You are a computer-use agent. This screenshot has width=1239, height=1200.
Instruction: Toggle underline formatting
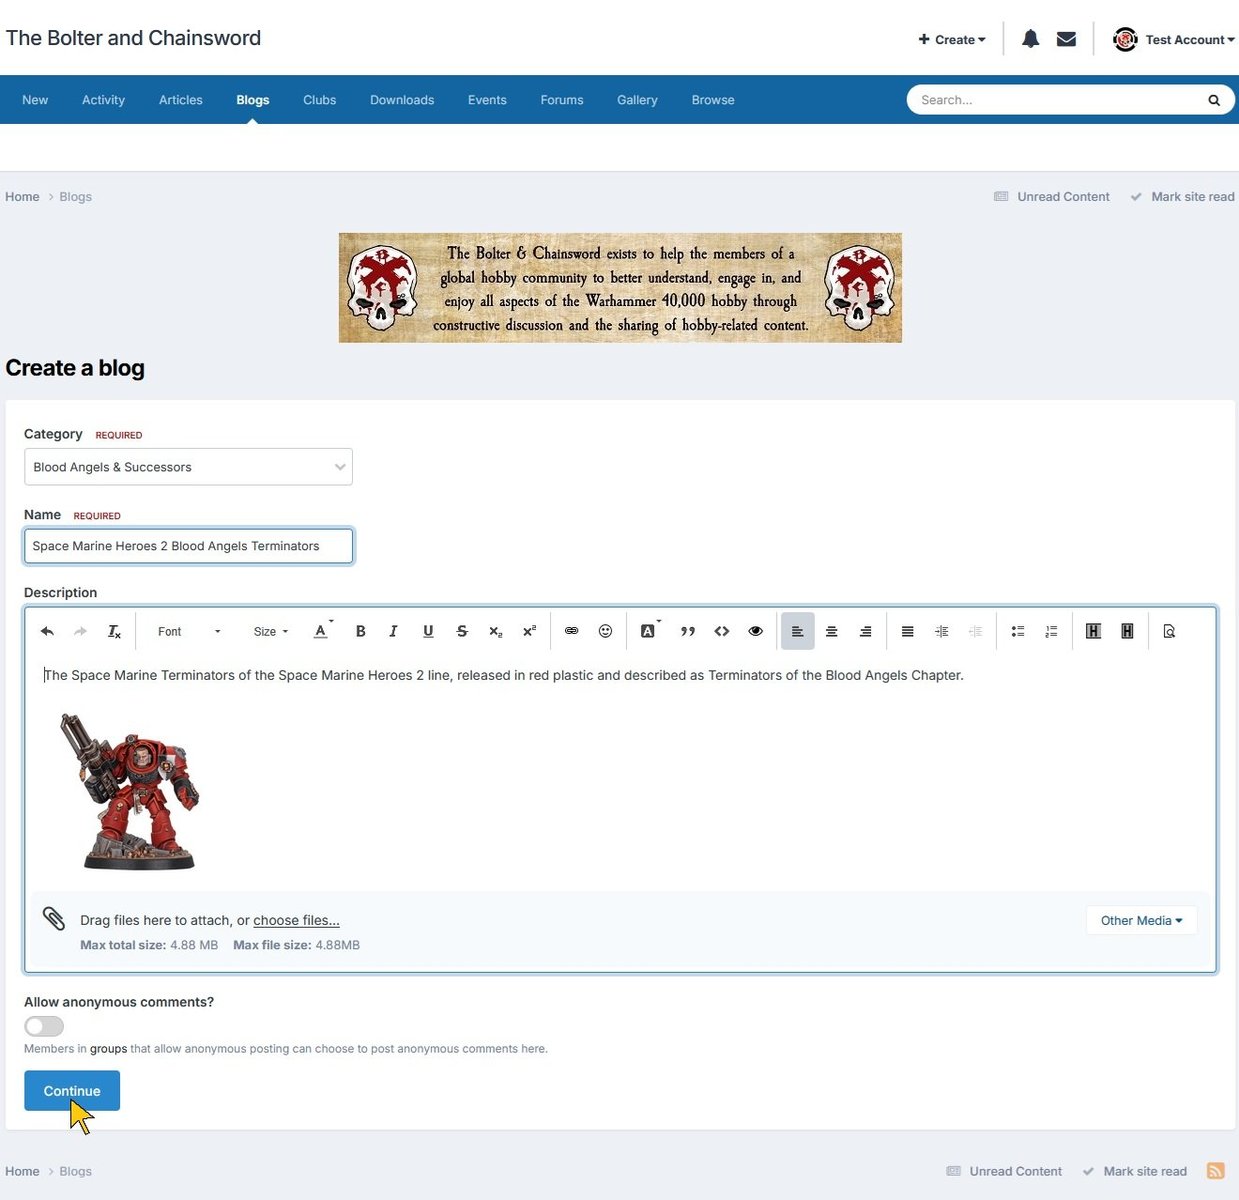pyautogui.click(x=428, y=631)
